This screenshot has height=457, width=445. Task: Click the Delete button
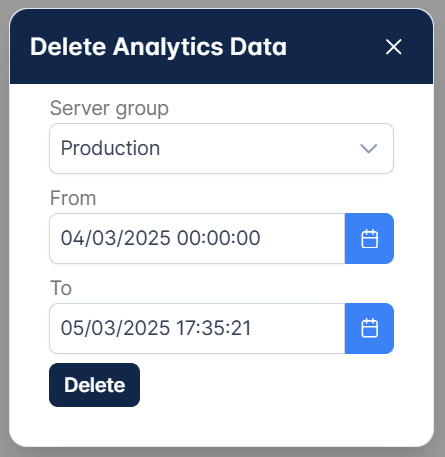coord(94,385)
